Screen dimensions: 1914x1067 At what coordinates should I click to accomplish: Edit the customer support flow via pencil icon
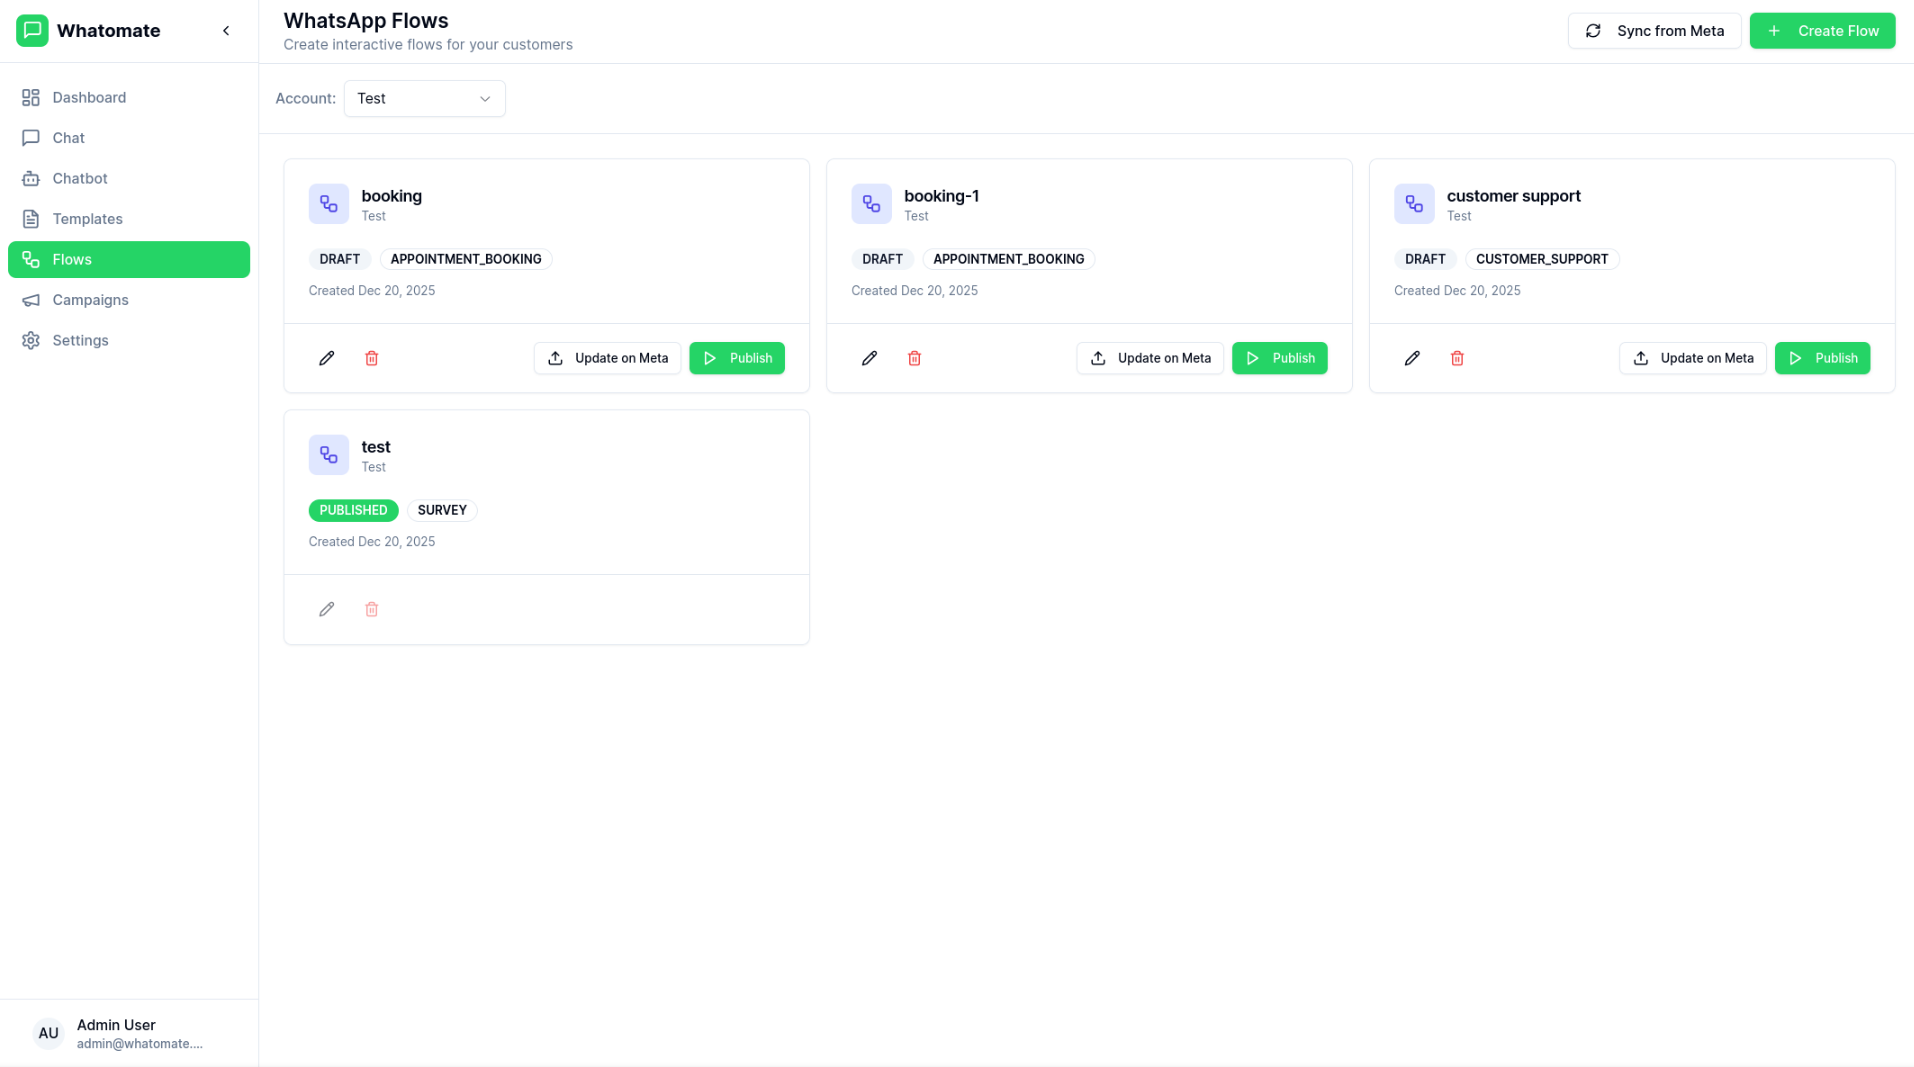(1412, 358)
